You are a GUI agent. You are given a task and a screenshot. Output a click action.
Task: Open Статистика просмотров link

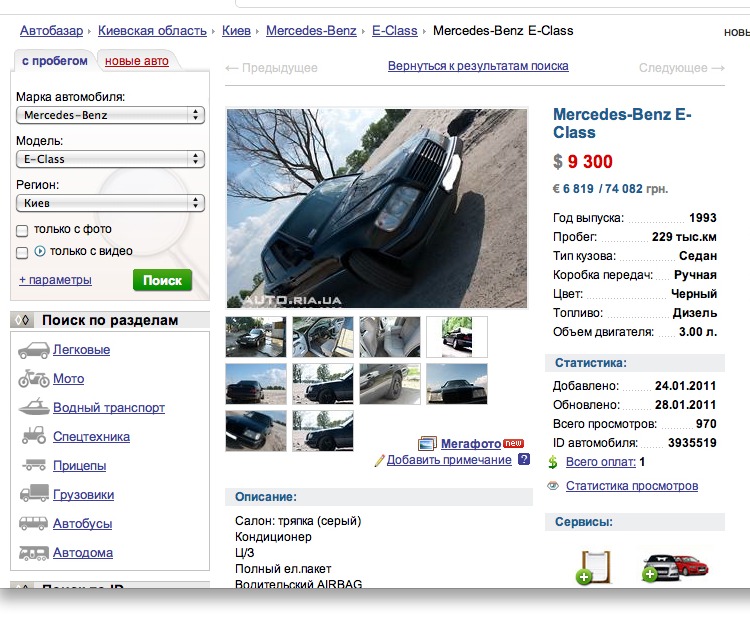click(x=632, y=486)
